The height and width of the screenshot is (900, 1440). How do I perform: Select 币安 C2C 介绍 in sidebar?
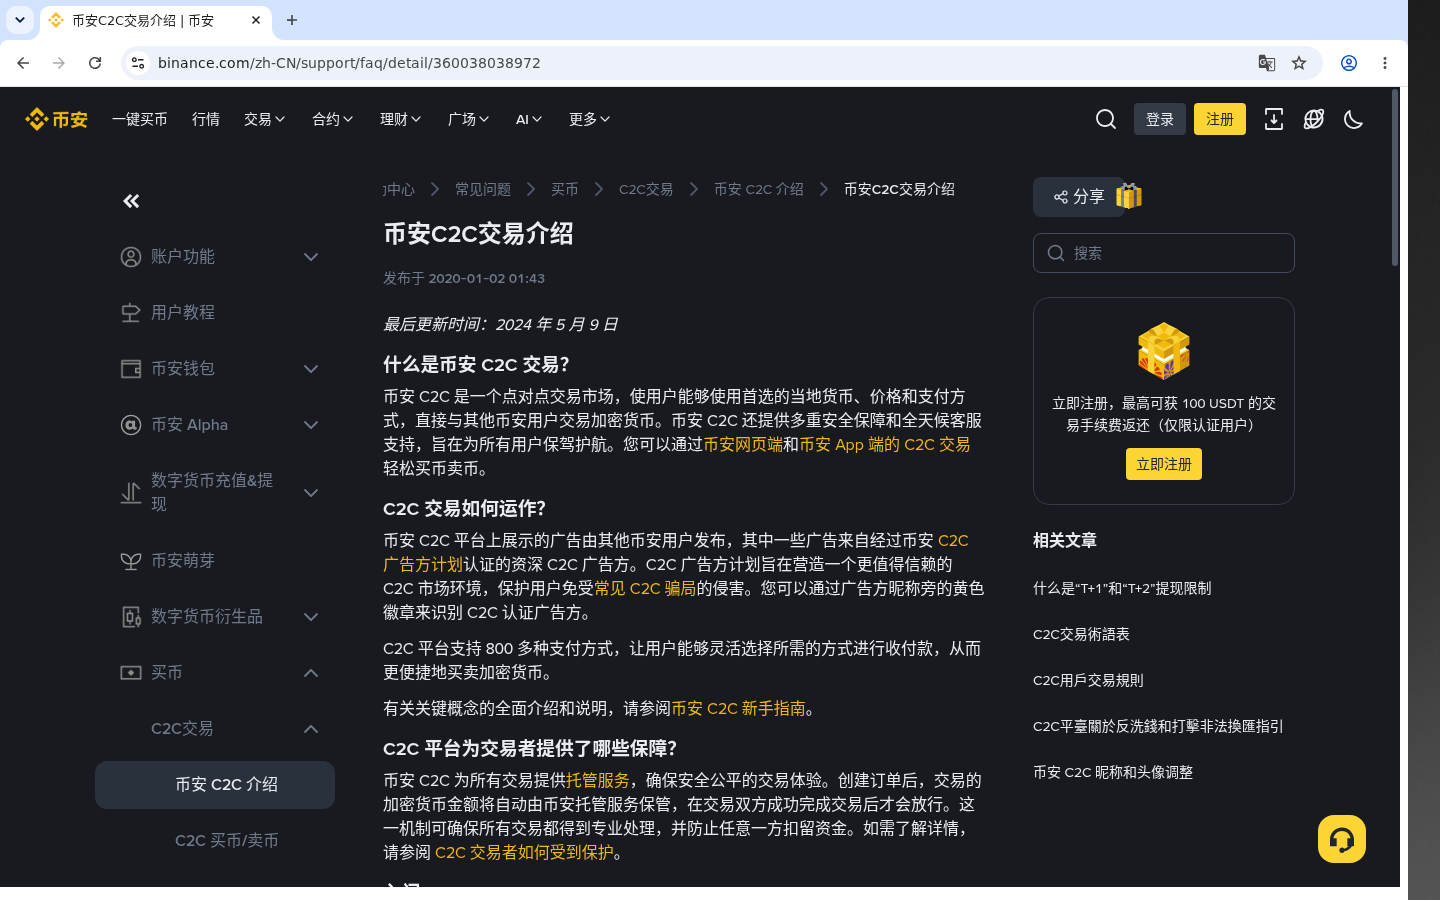coord(215,785)
